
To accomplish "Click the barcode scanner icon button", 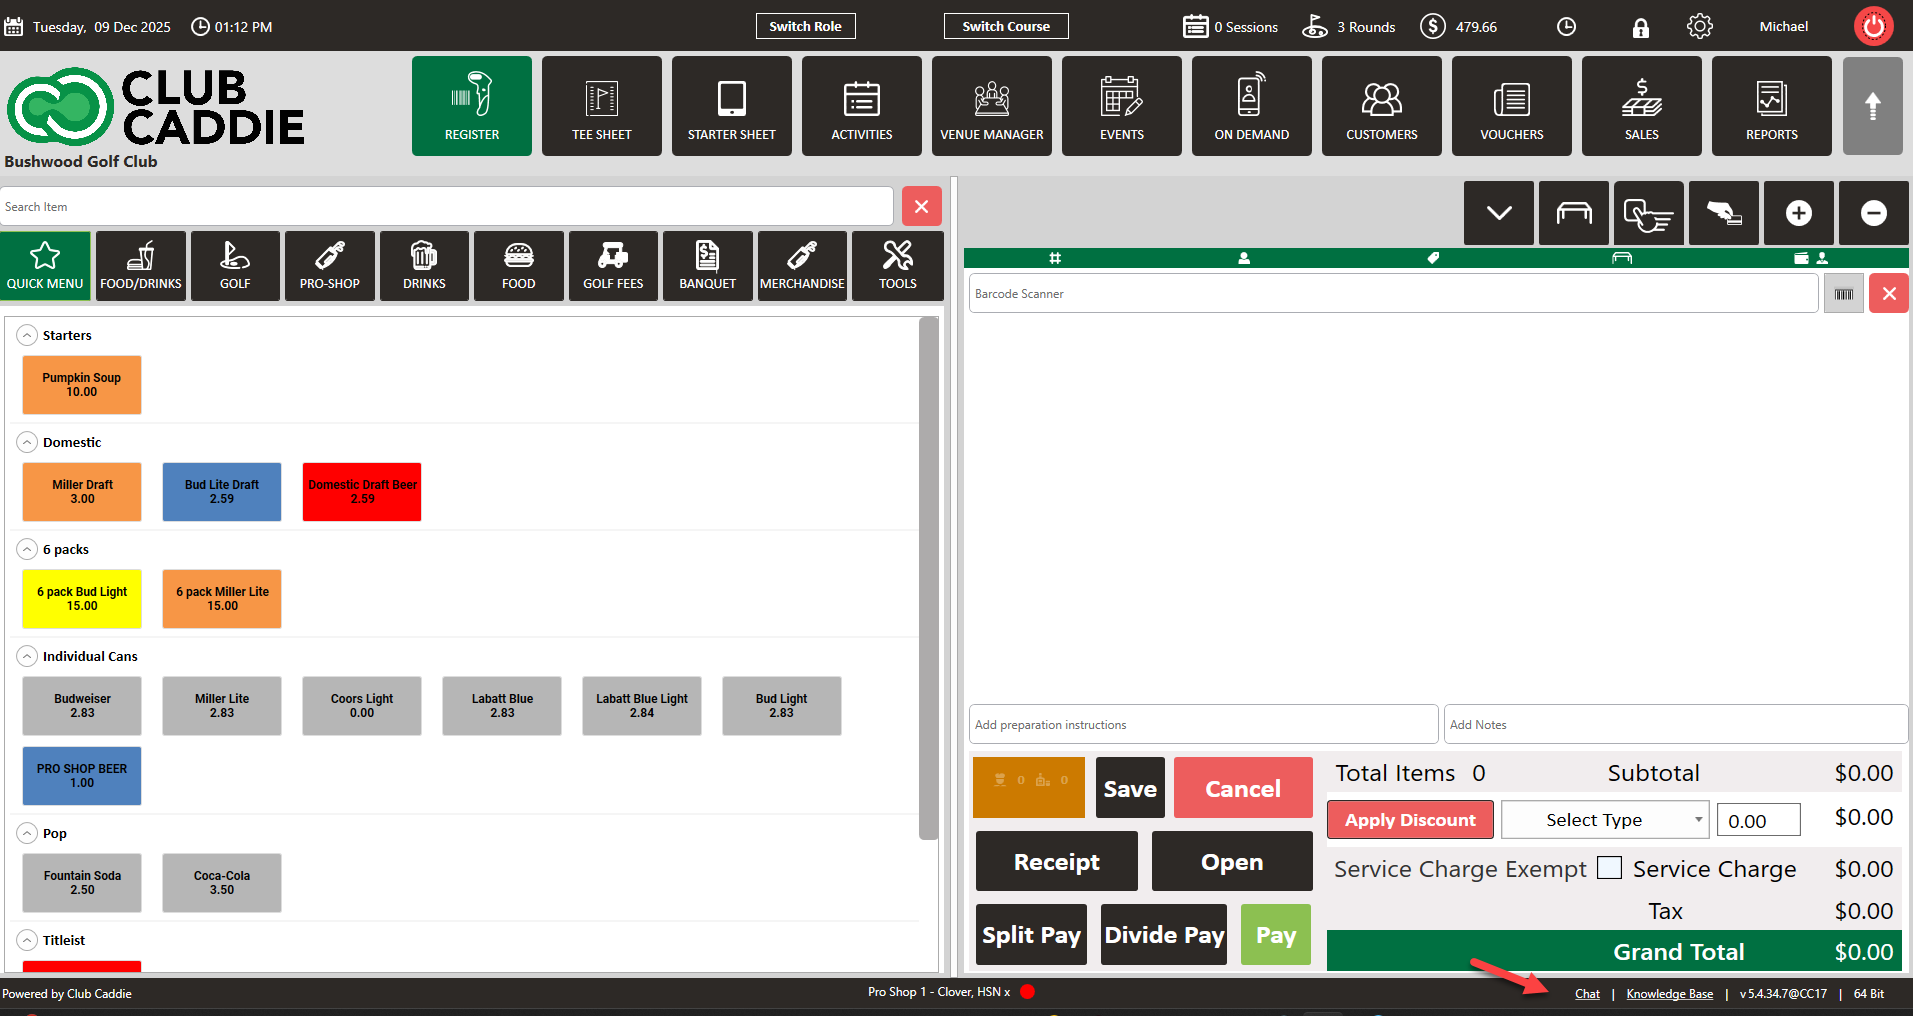I will point(1843,294).
